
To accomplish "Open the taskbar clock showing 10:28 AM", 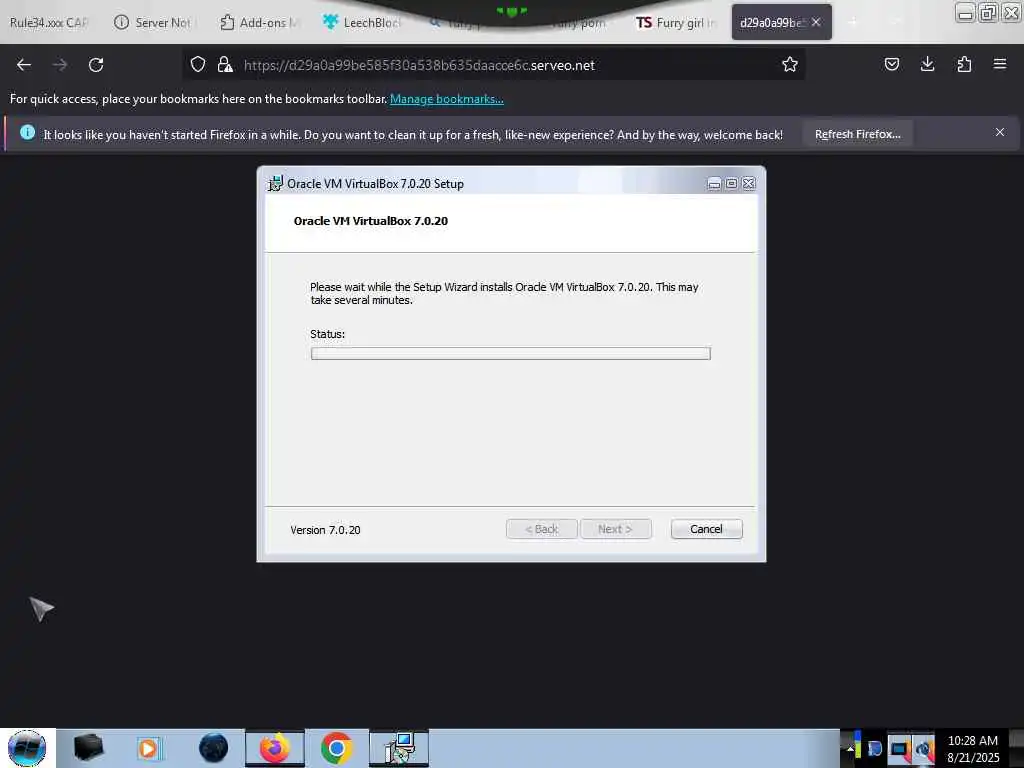I will 973,749.
